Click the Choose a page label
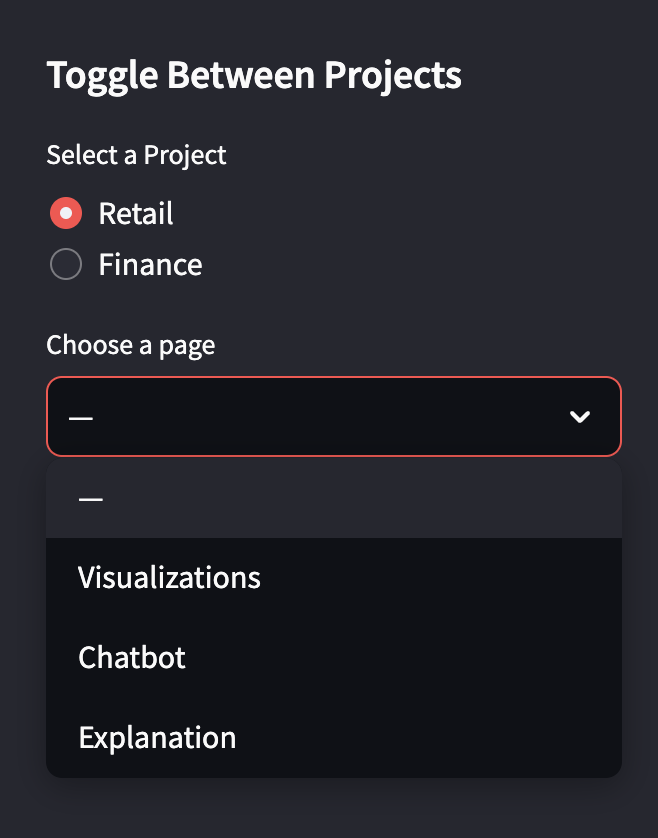Image resolution: width=658 pixels, height=838 pixels. click(130, 345)
